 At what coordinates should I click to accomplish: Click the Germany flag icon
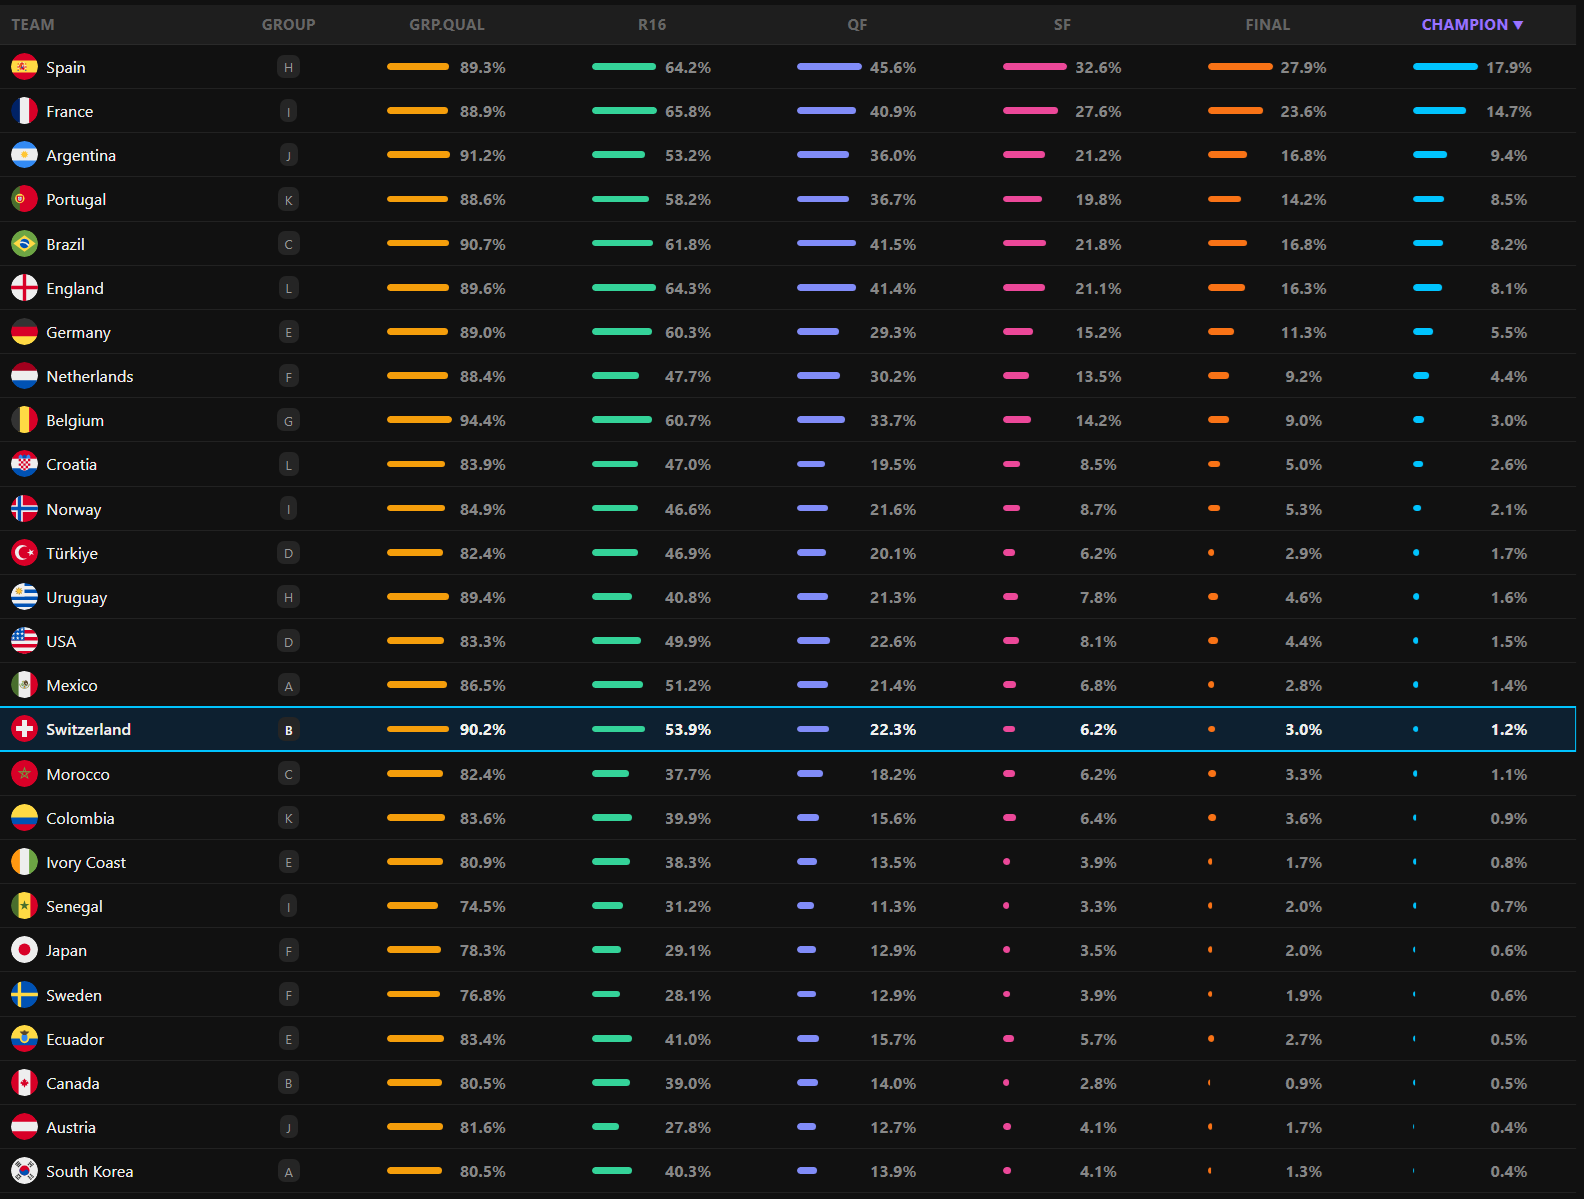(x=24, y=332)
